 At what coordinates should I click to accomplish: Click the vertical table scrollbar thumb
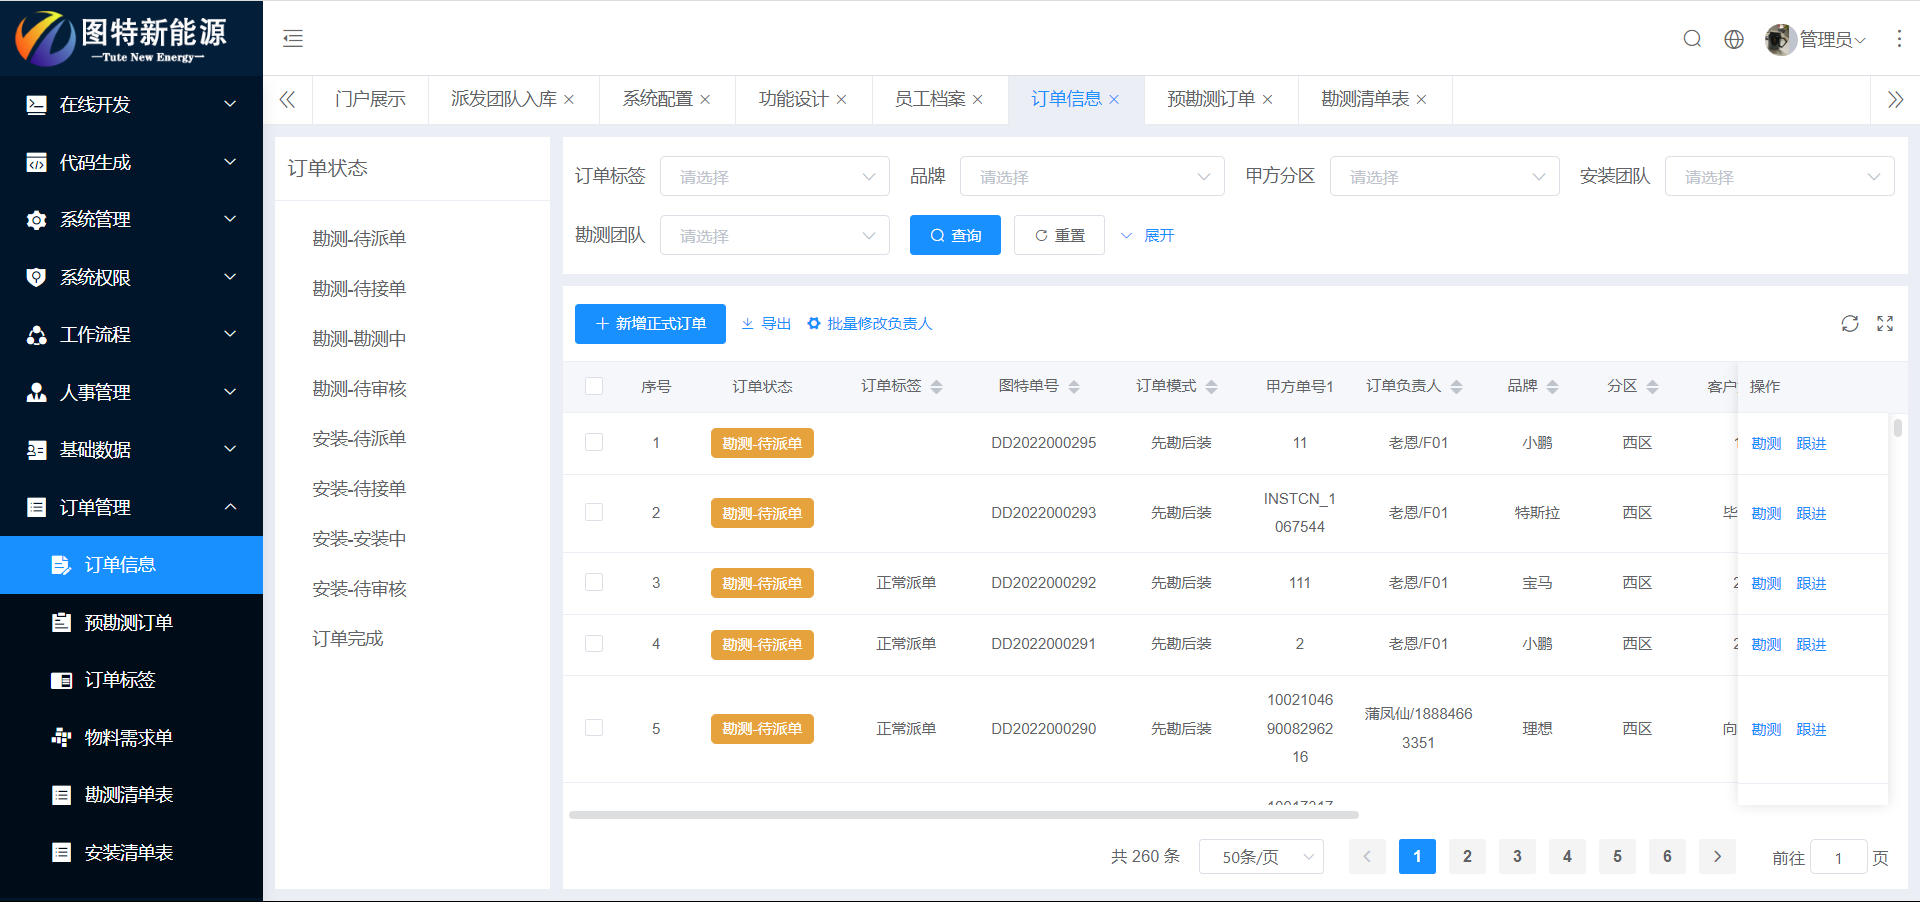1897,428
